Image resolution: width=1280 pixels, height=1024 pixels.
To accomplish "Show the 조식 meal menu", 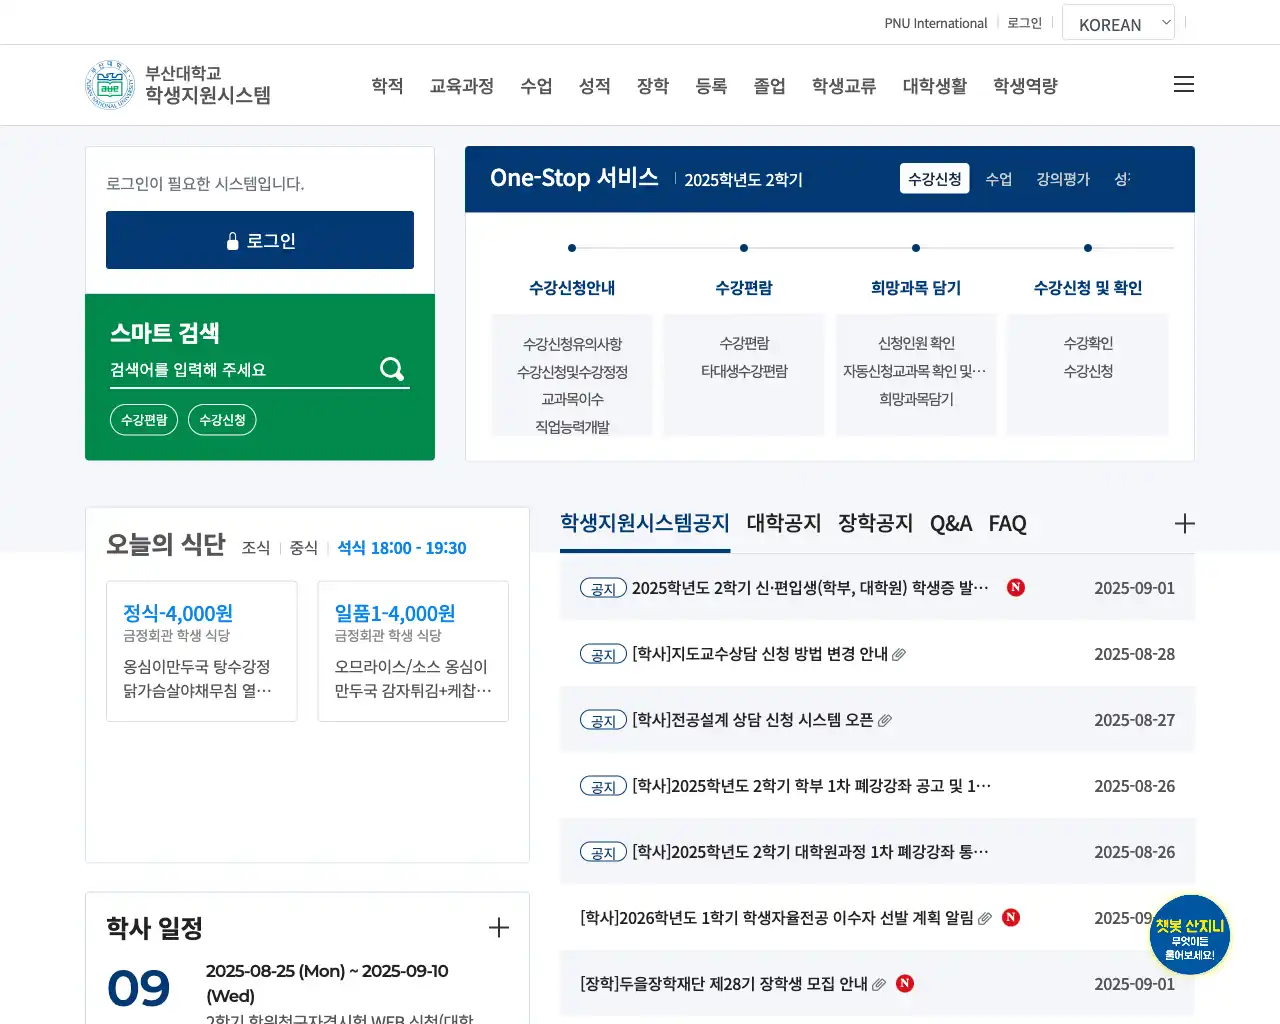I will (x=256, y=548).
